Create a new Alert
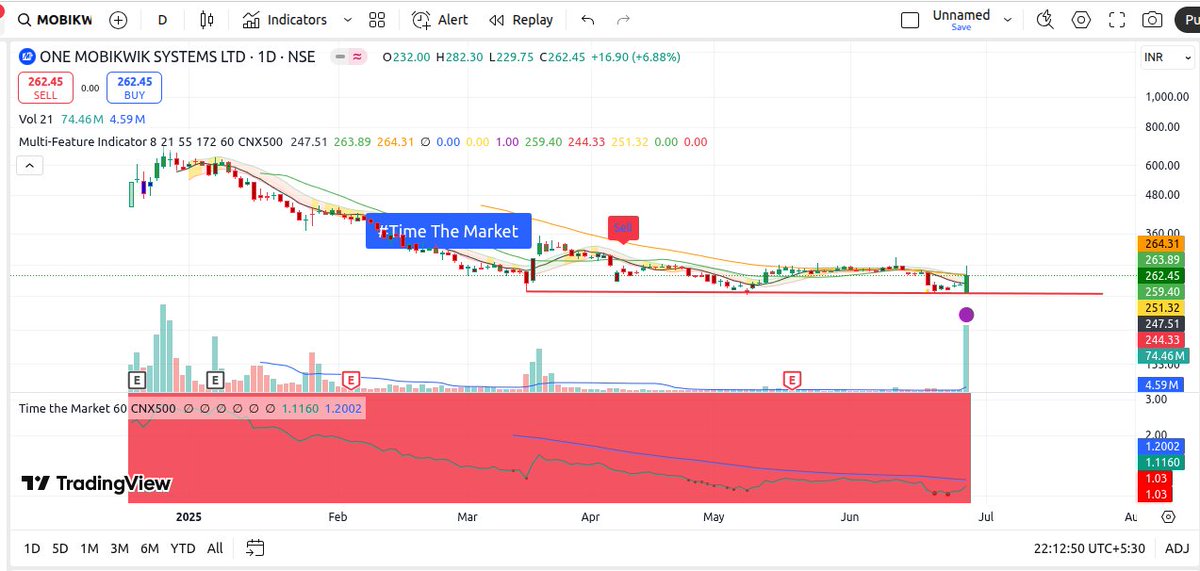The image size is (1200, 571). pos(440,20)
